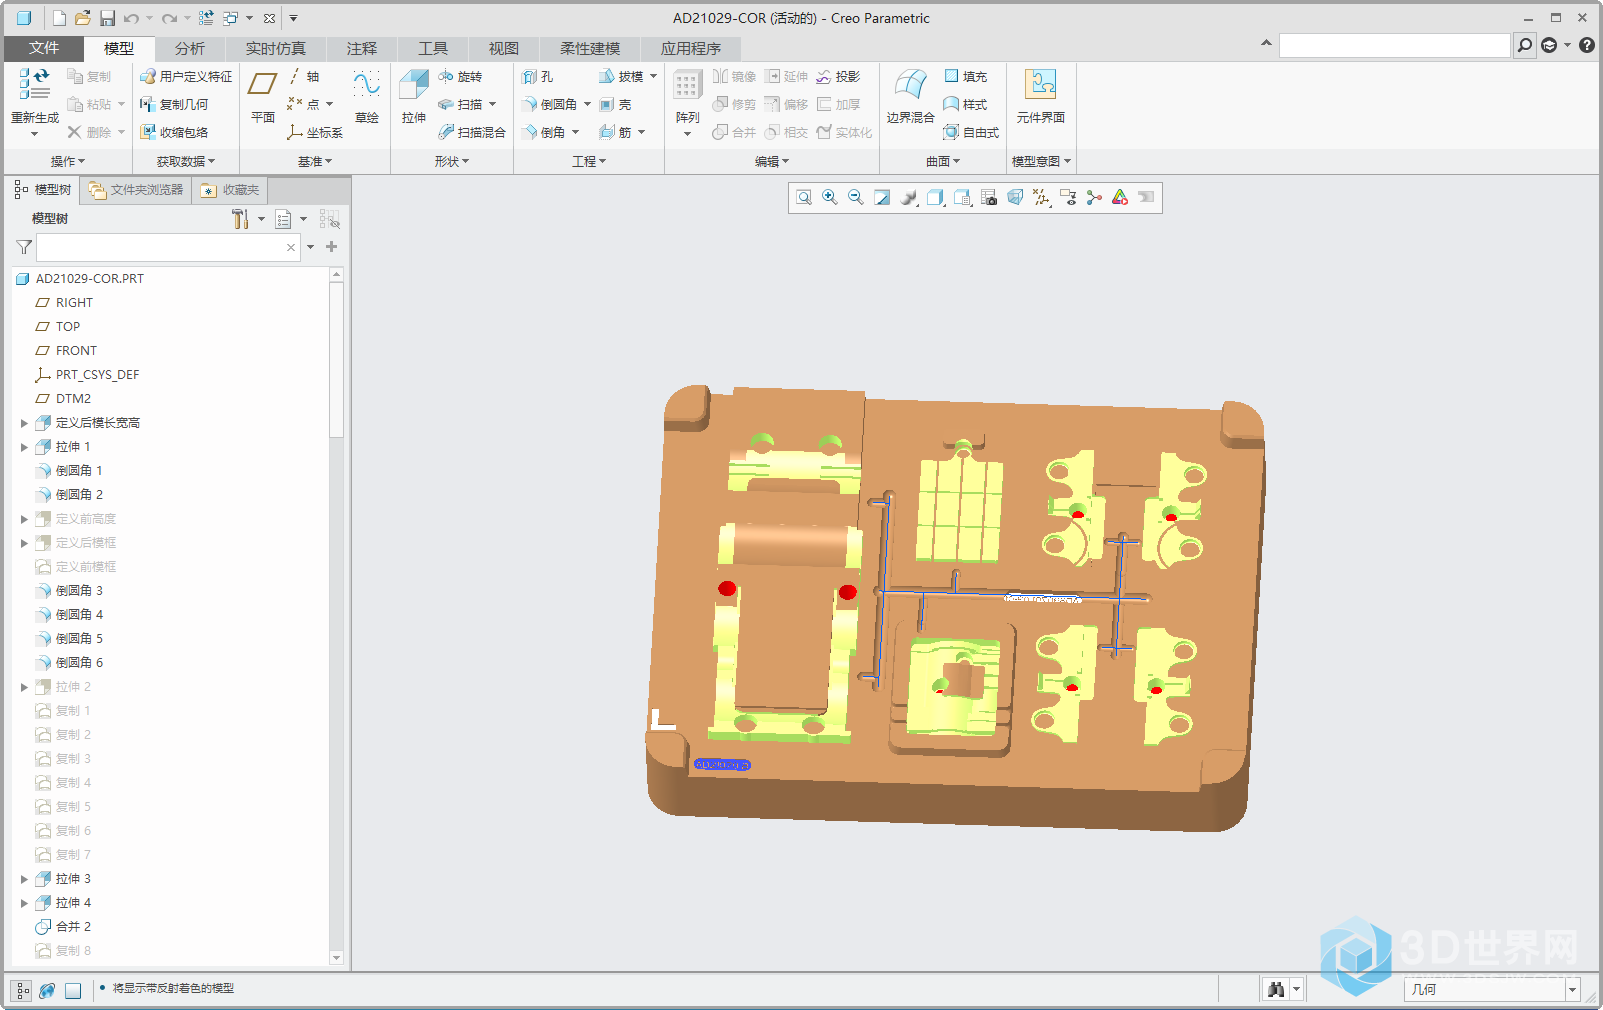Open the datum display filters icon

pyautogui.click(x=1041, y=198)
